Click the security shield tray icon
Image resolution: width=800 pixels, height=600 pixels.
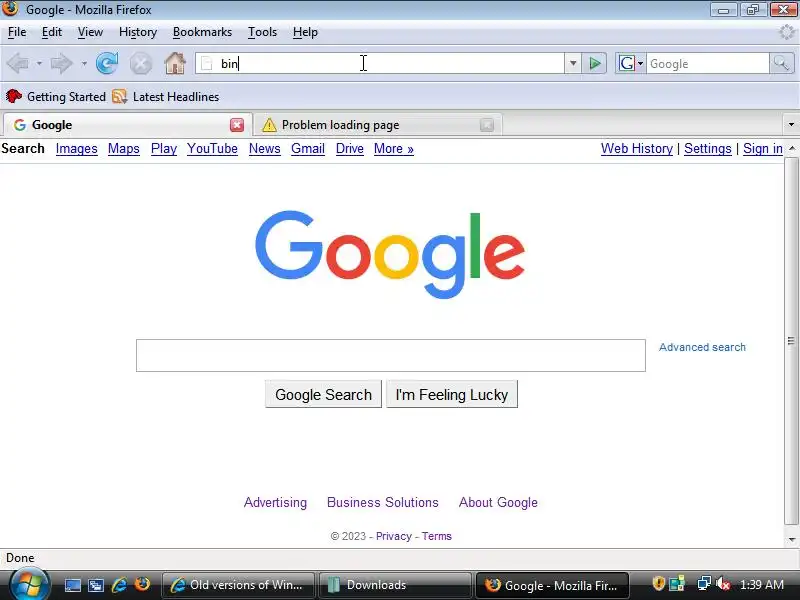point(658,583)
